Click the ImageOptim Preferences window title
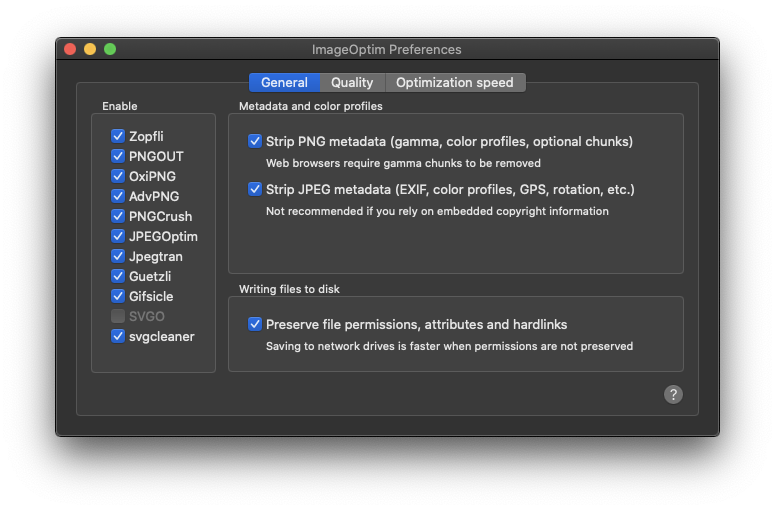 (387, 49)
